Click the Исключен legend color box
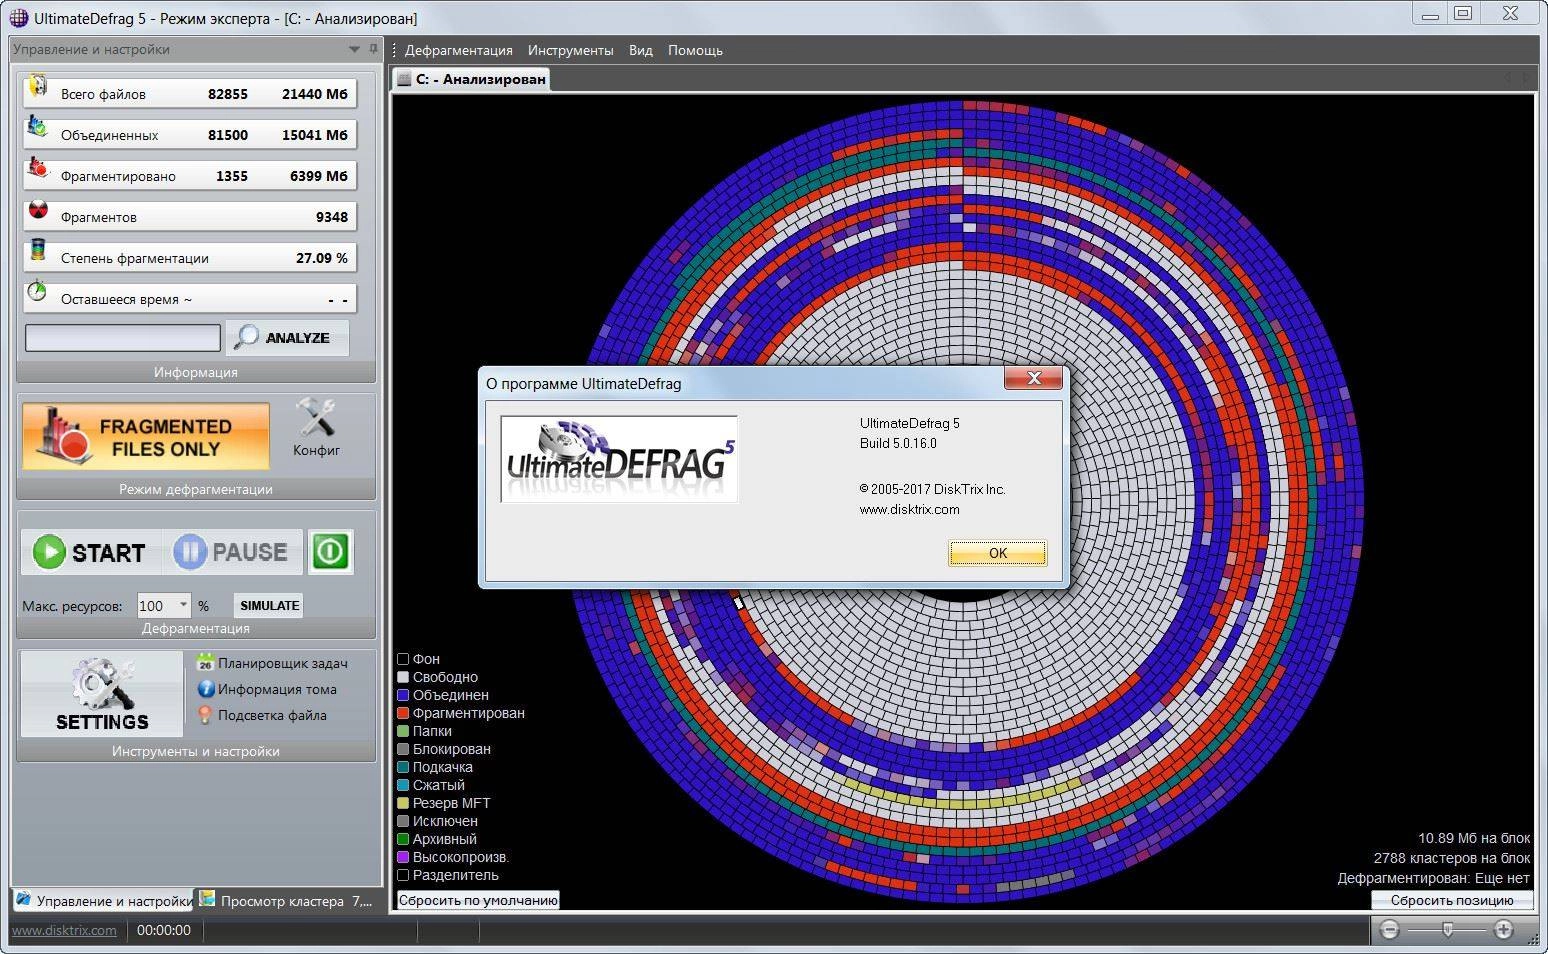This screenshot has height=954, width=1548. [x=403, y=821]
